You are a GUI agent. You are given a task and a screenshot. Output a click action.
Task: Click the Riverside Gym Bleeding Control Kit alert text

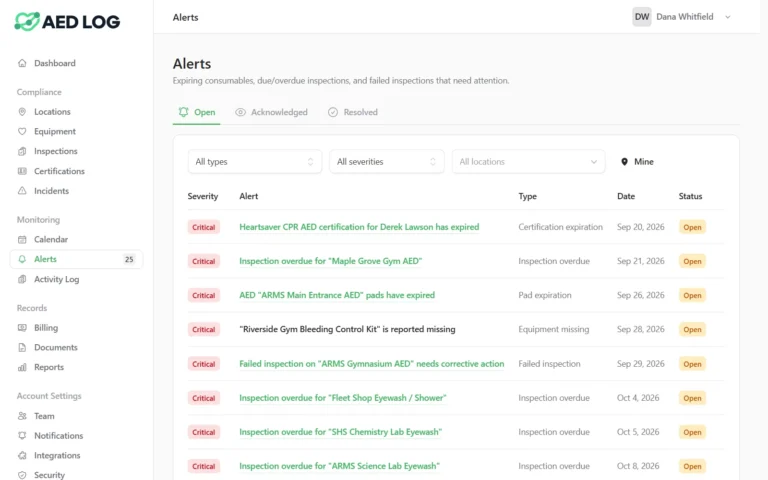click(347, 329)
